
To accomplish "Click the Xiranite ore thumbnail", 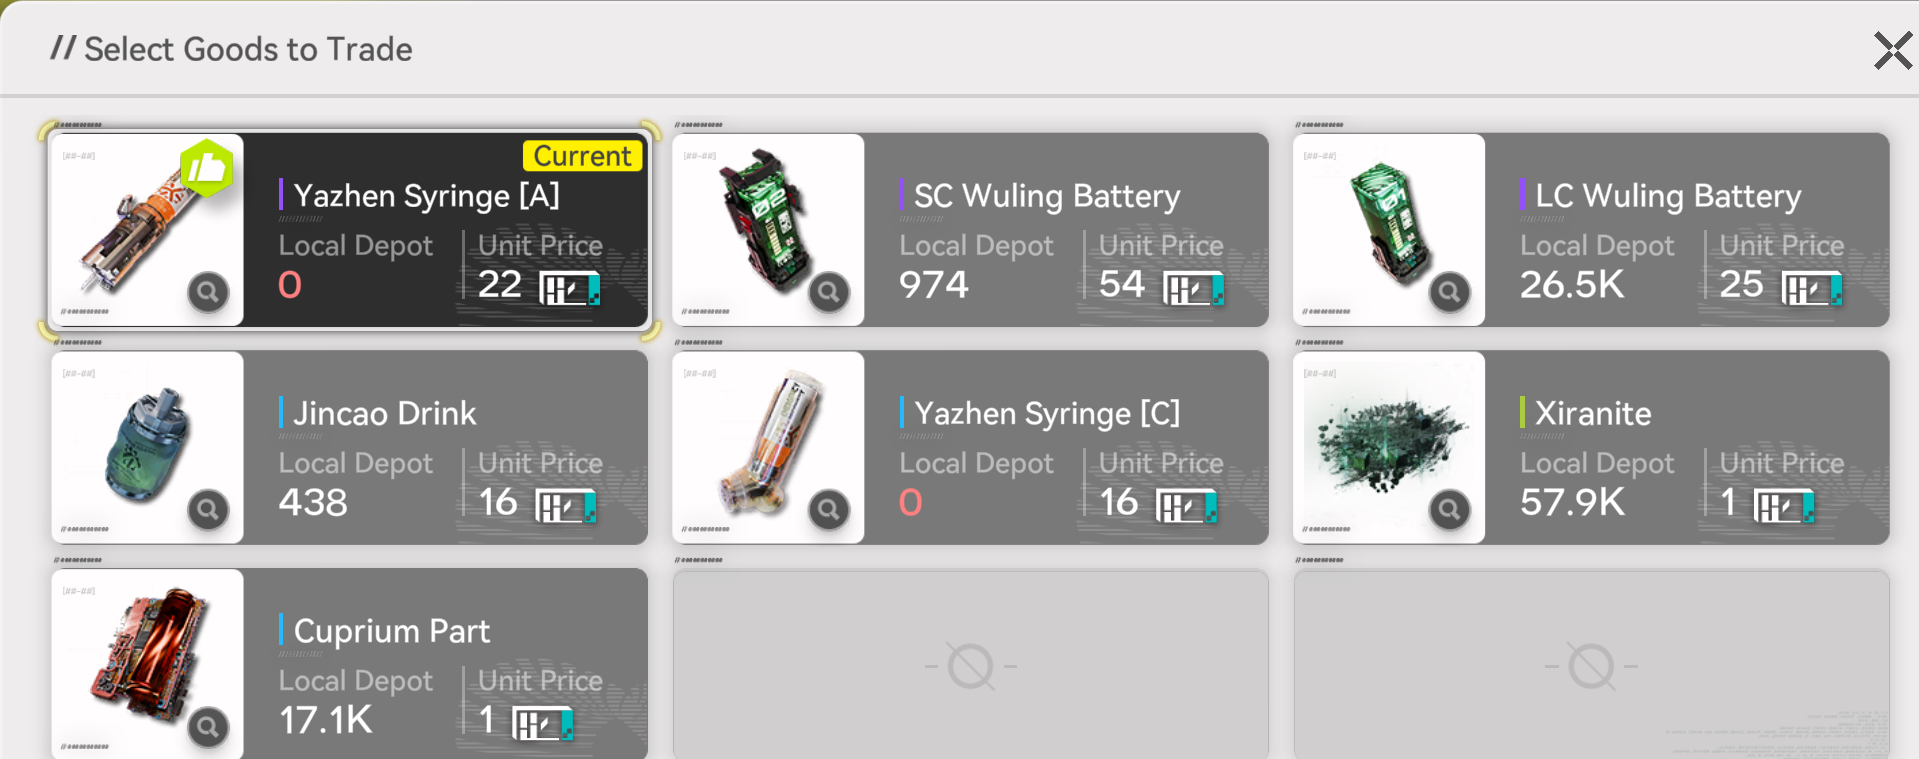I will point(1389,447).
